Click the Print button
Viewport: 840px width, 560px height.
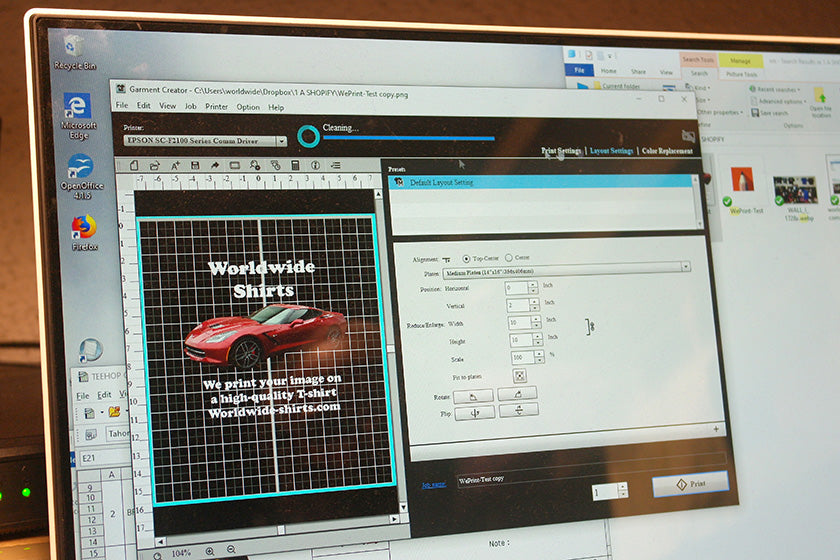689,484
